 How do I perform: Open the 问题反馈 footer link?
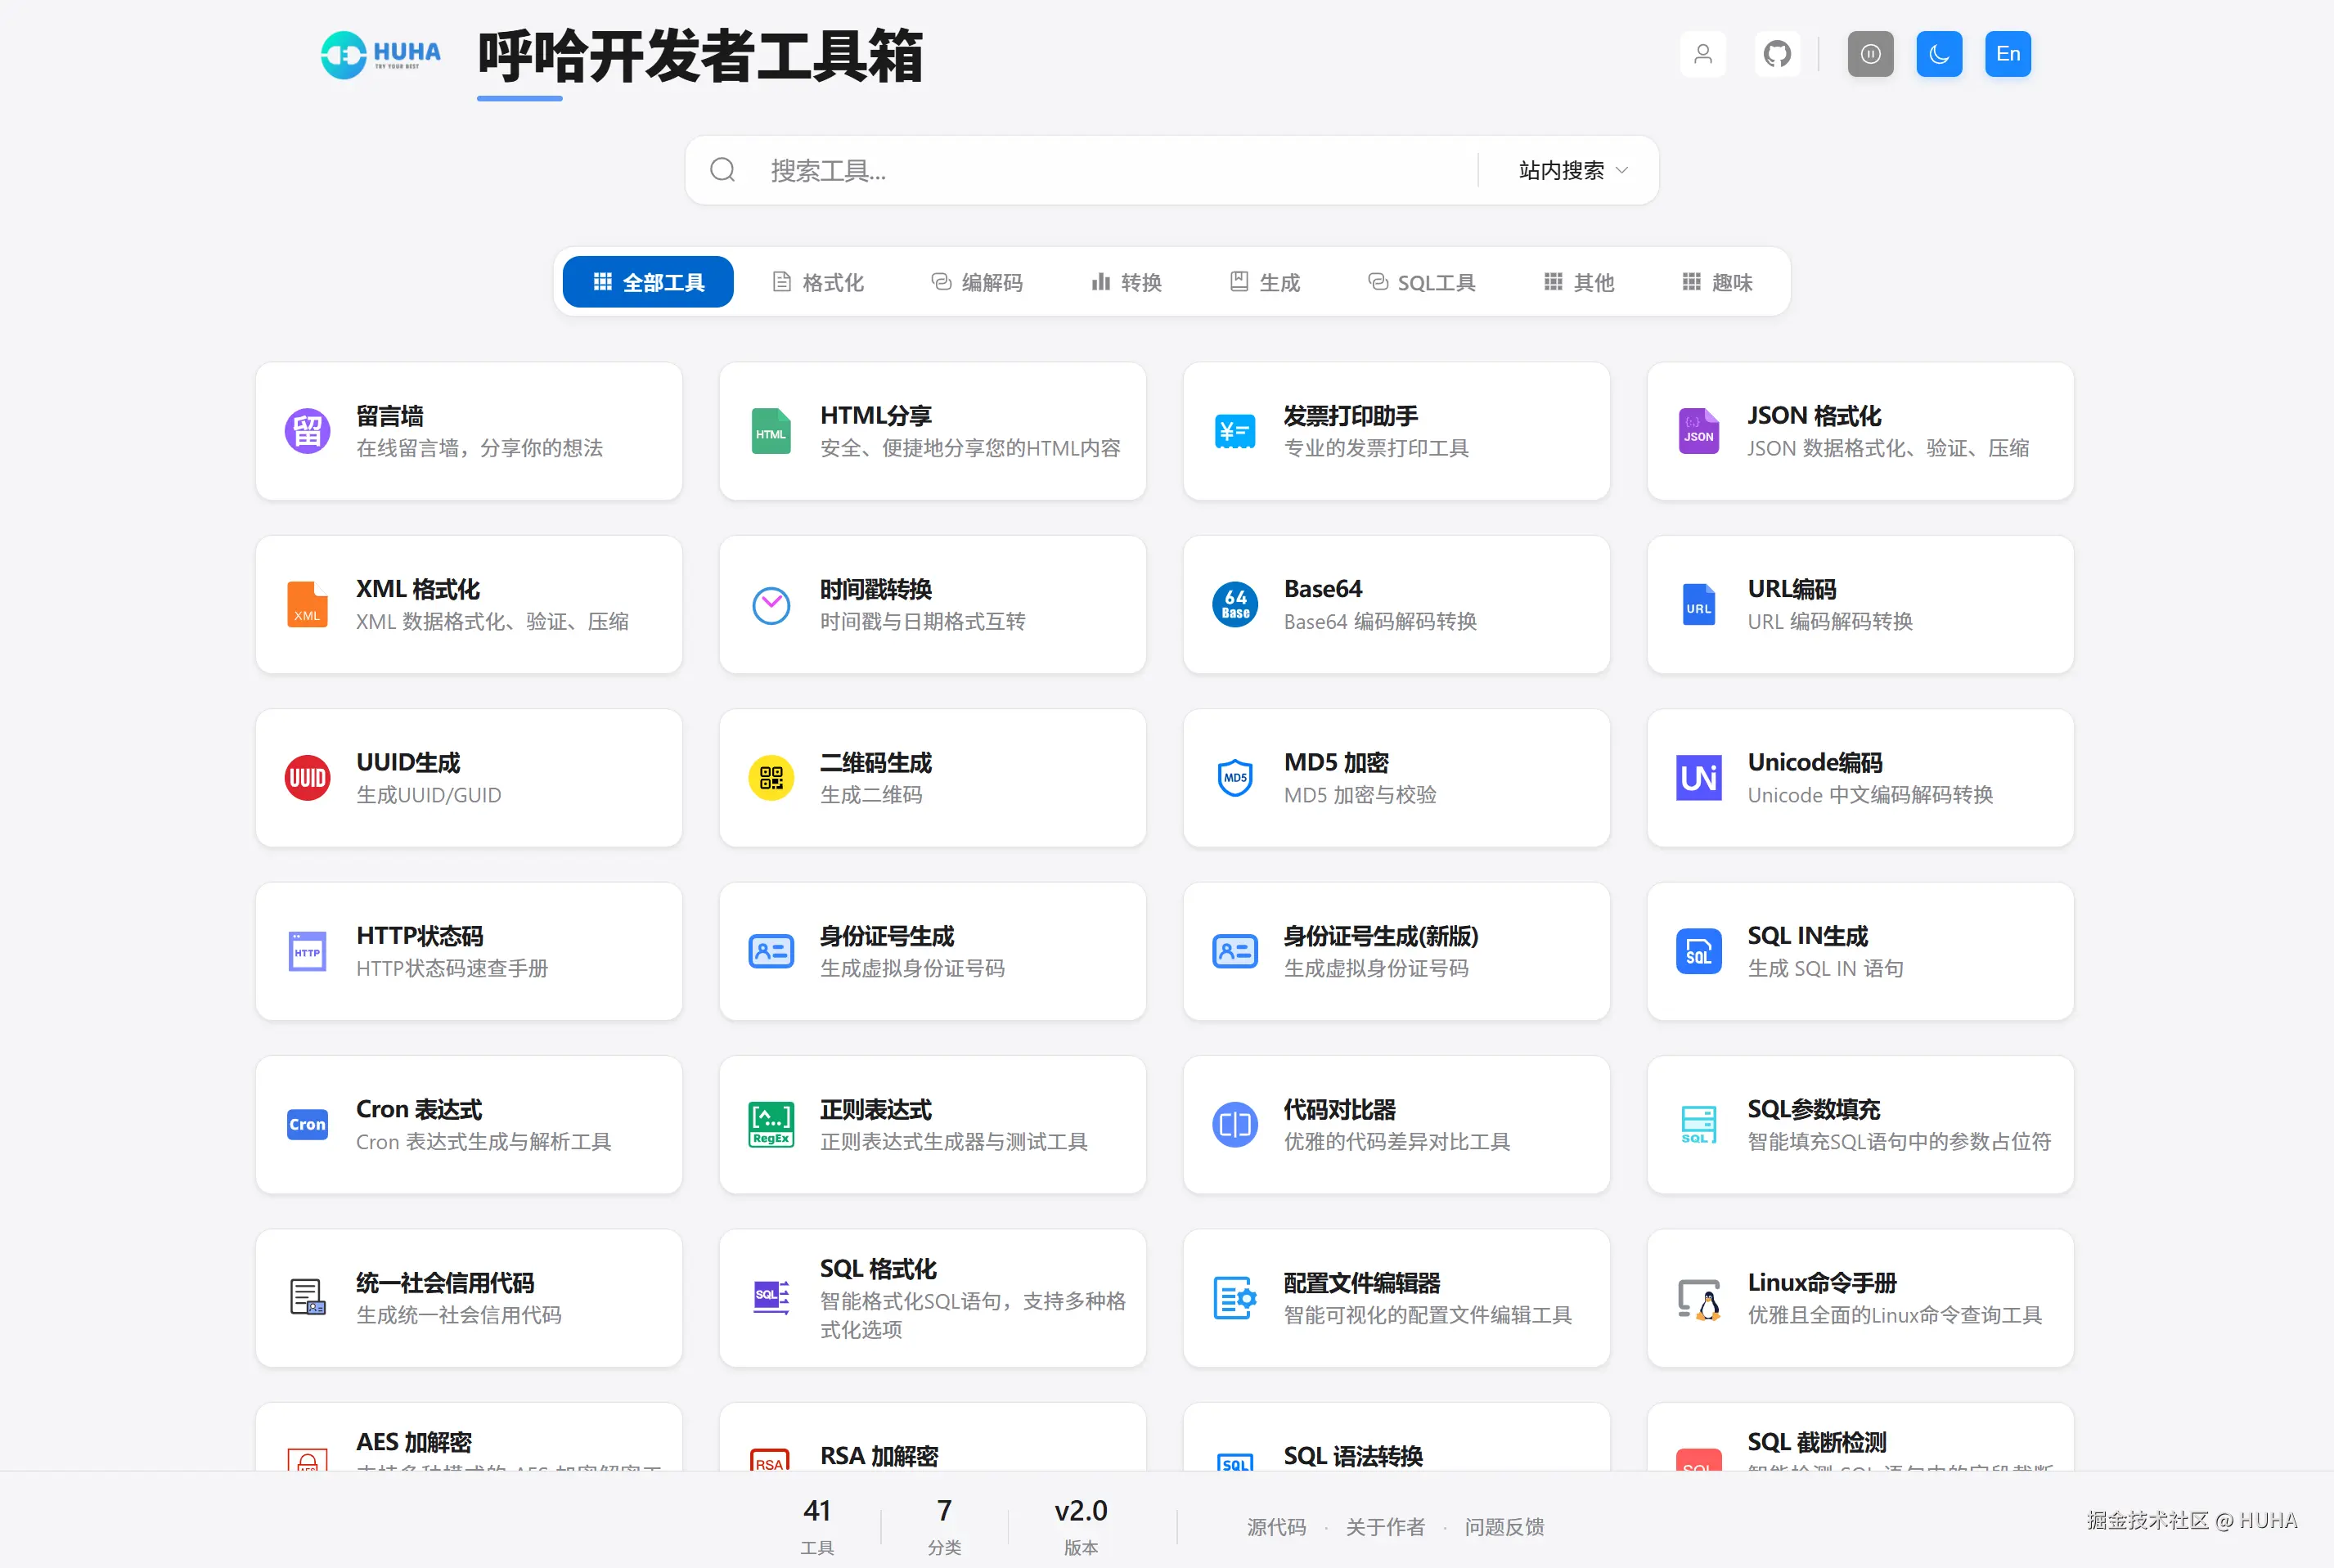coord(1504,1527)
